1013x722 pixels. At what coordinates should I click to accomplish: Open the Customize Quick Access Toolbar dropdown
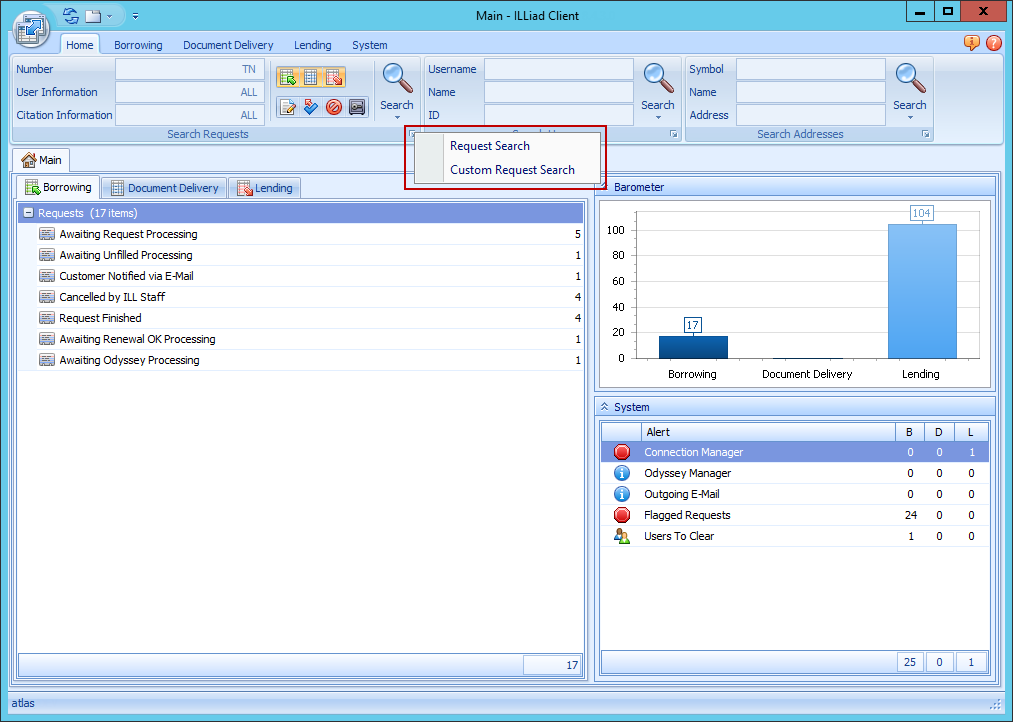[x=135, y=16]
